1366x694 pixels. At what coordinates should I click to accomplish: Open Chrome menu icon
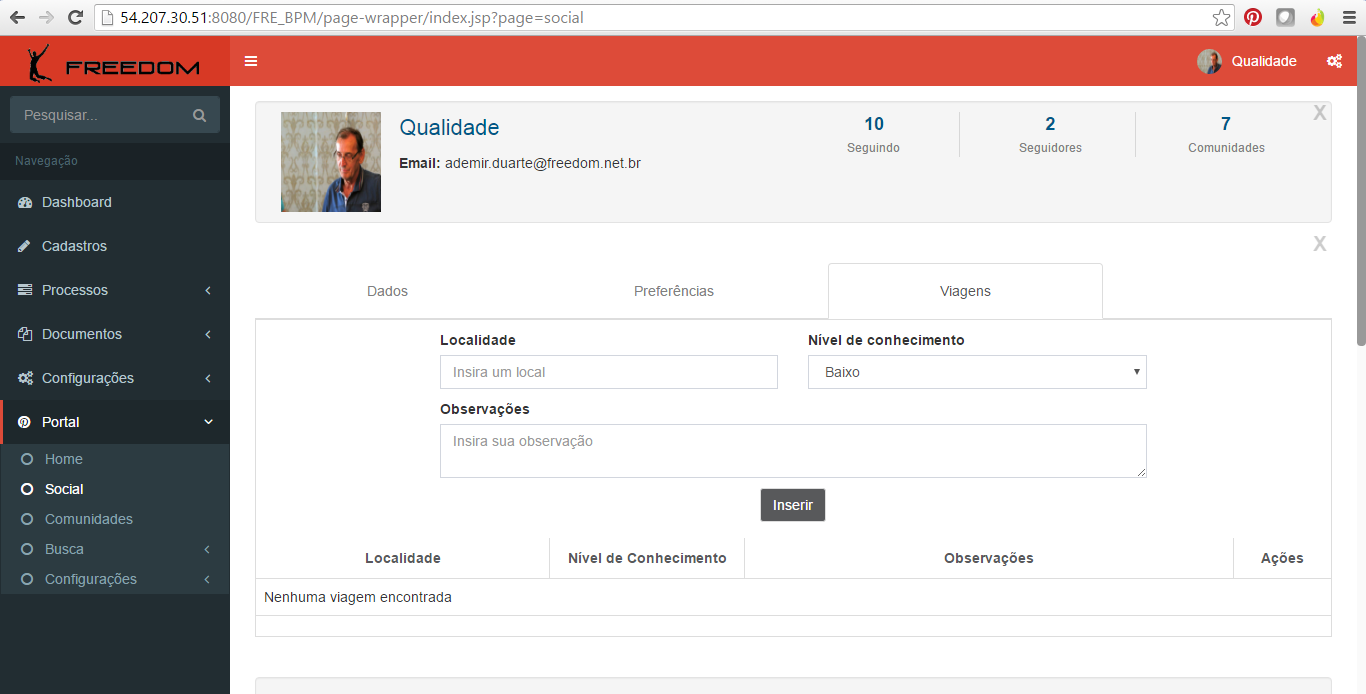(x=1349, y=17)
